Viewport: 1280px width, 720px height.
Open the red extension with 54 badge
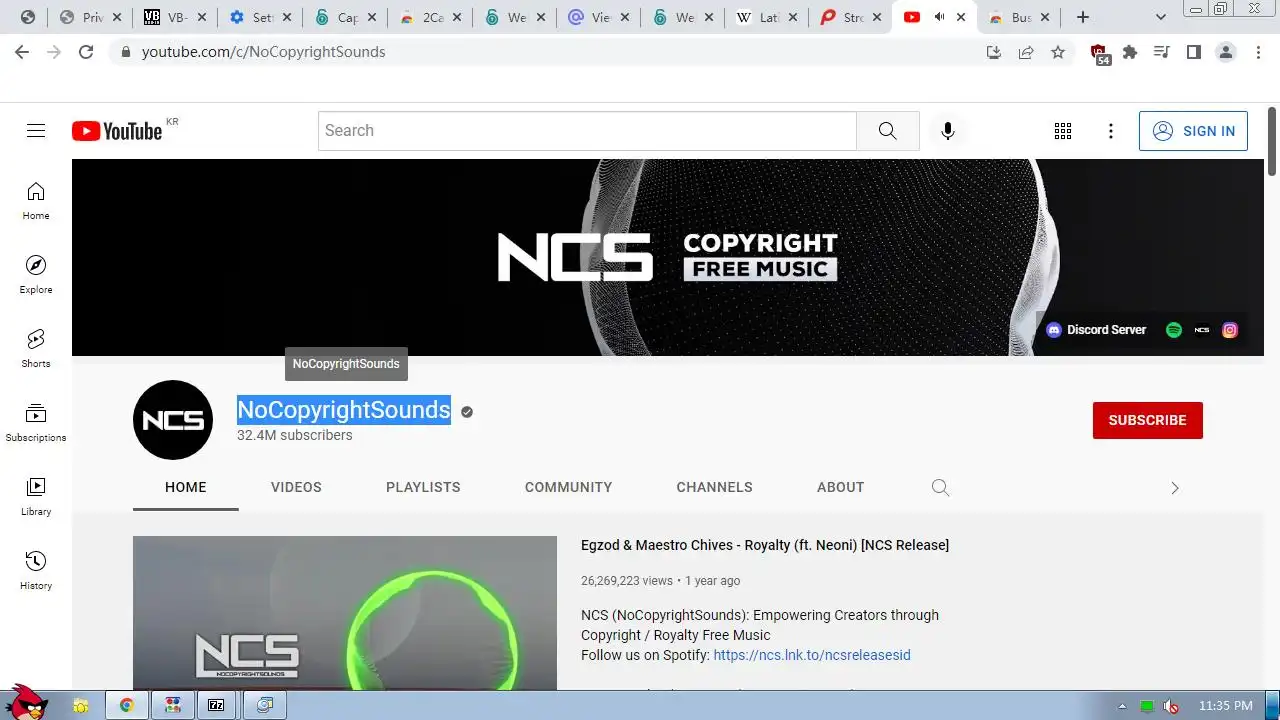pyautogui.click(x=1099, y=54)
